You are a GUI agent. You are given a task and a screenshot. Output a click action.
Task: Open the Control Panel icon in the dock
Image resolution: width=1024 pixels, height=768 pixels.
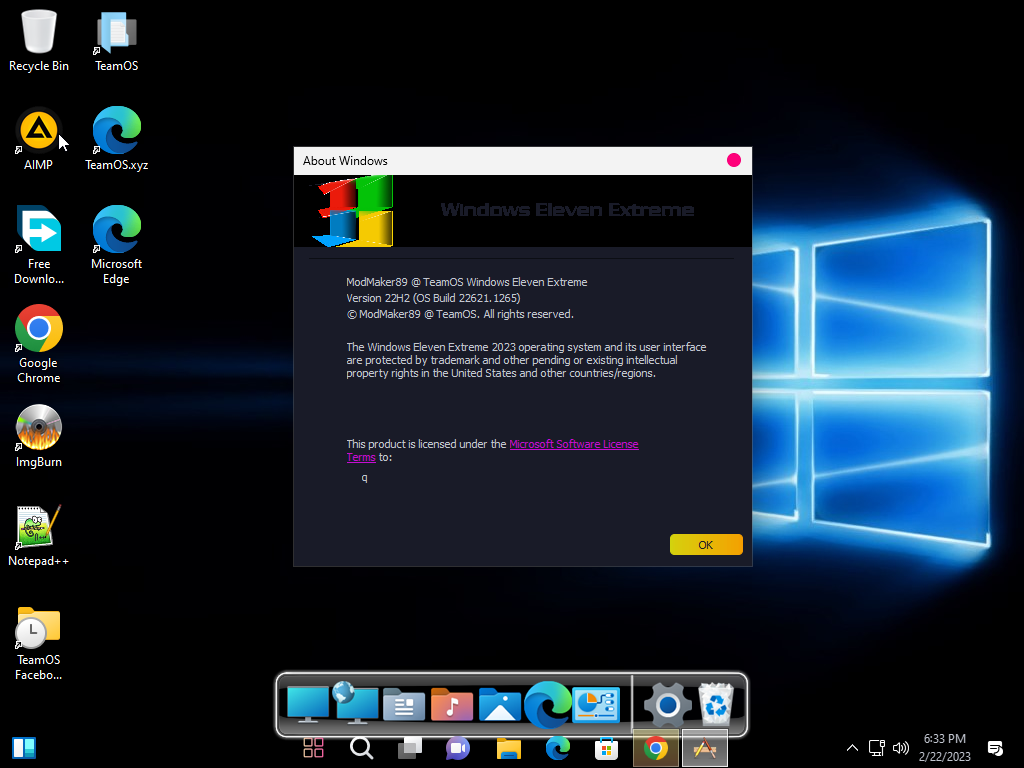point(596,705)
